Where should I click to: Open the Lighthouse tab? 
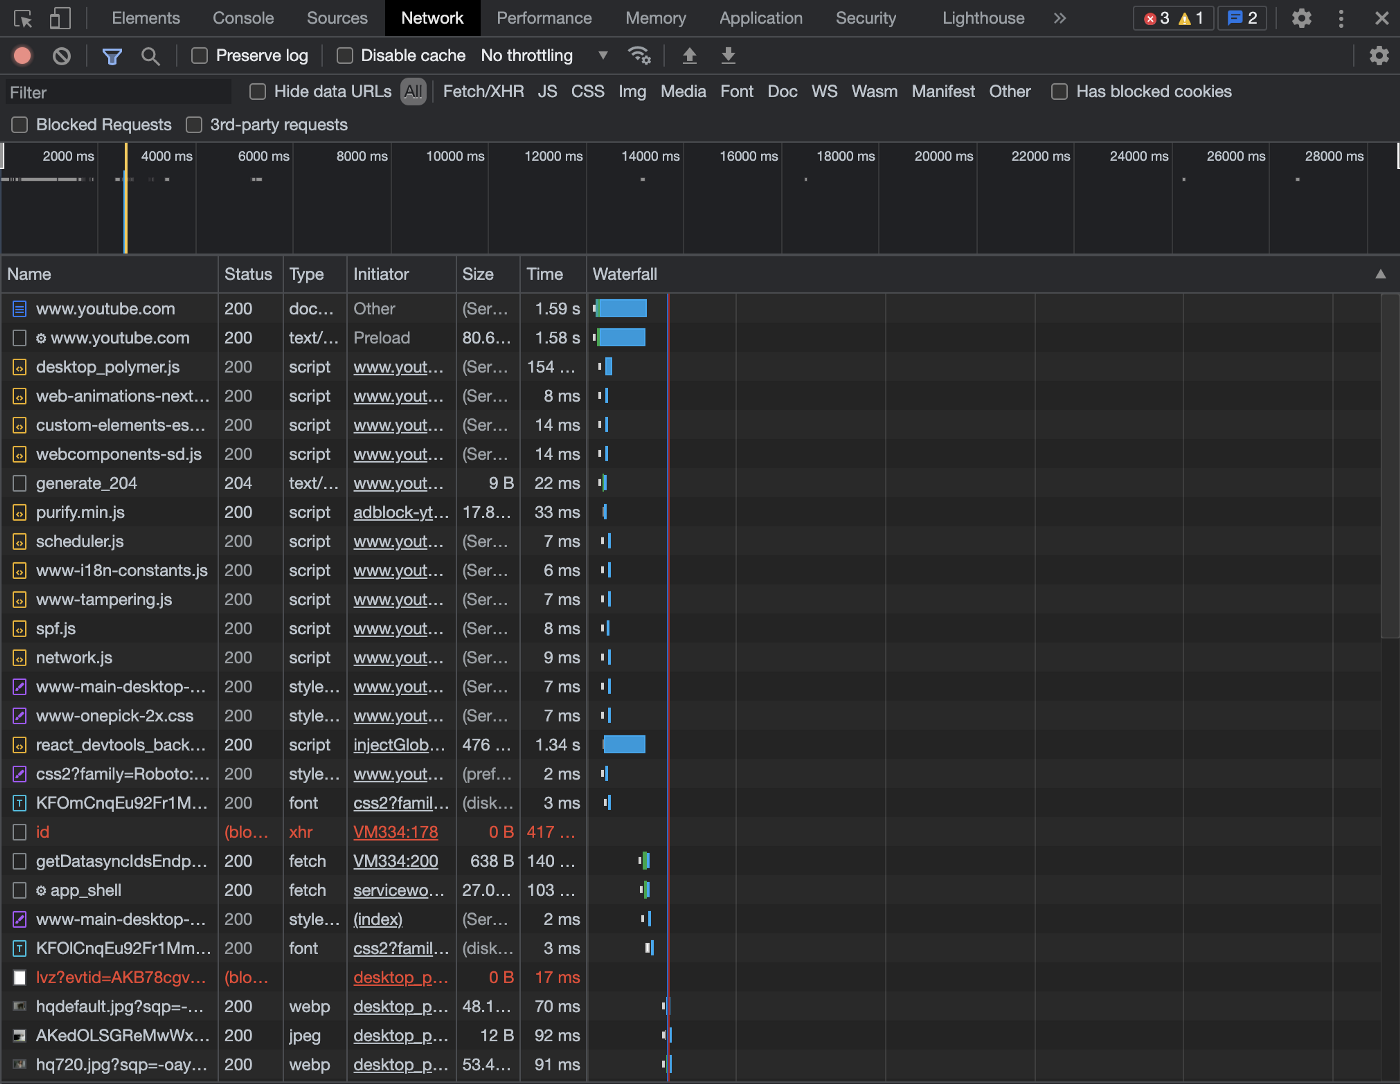coord(983,18)
